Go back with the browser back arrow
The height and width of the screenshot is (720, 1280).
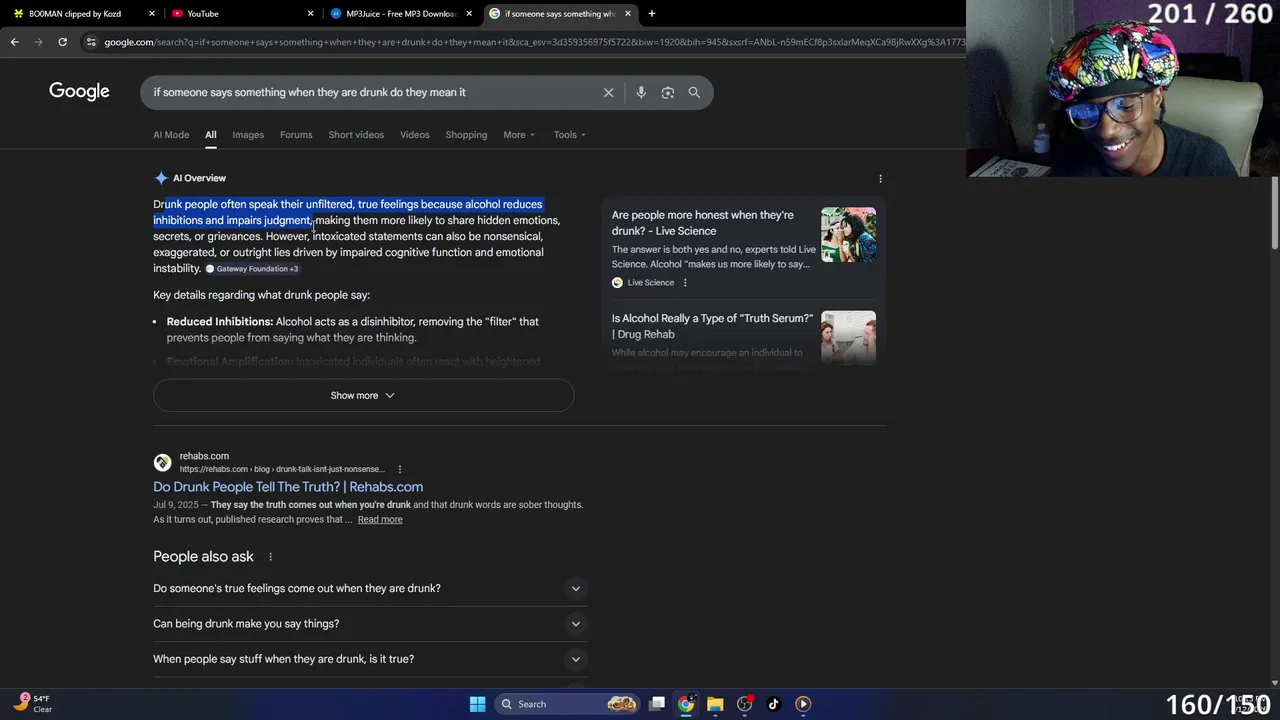pyautogui.click(x=14, y=42)
